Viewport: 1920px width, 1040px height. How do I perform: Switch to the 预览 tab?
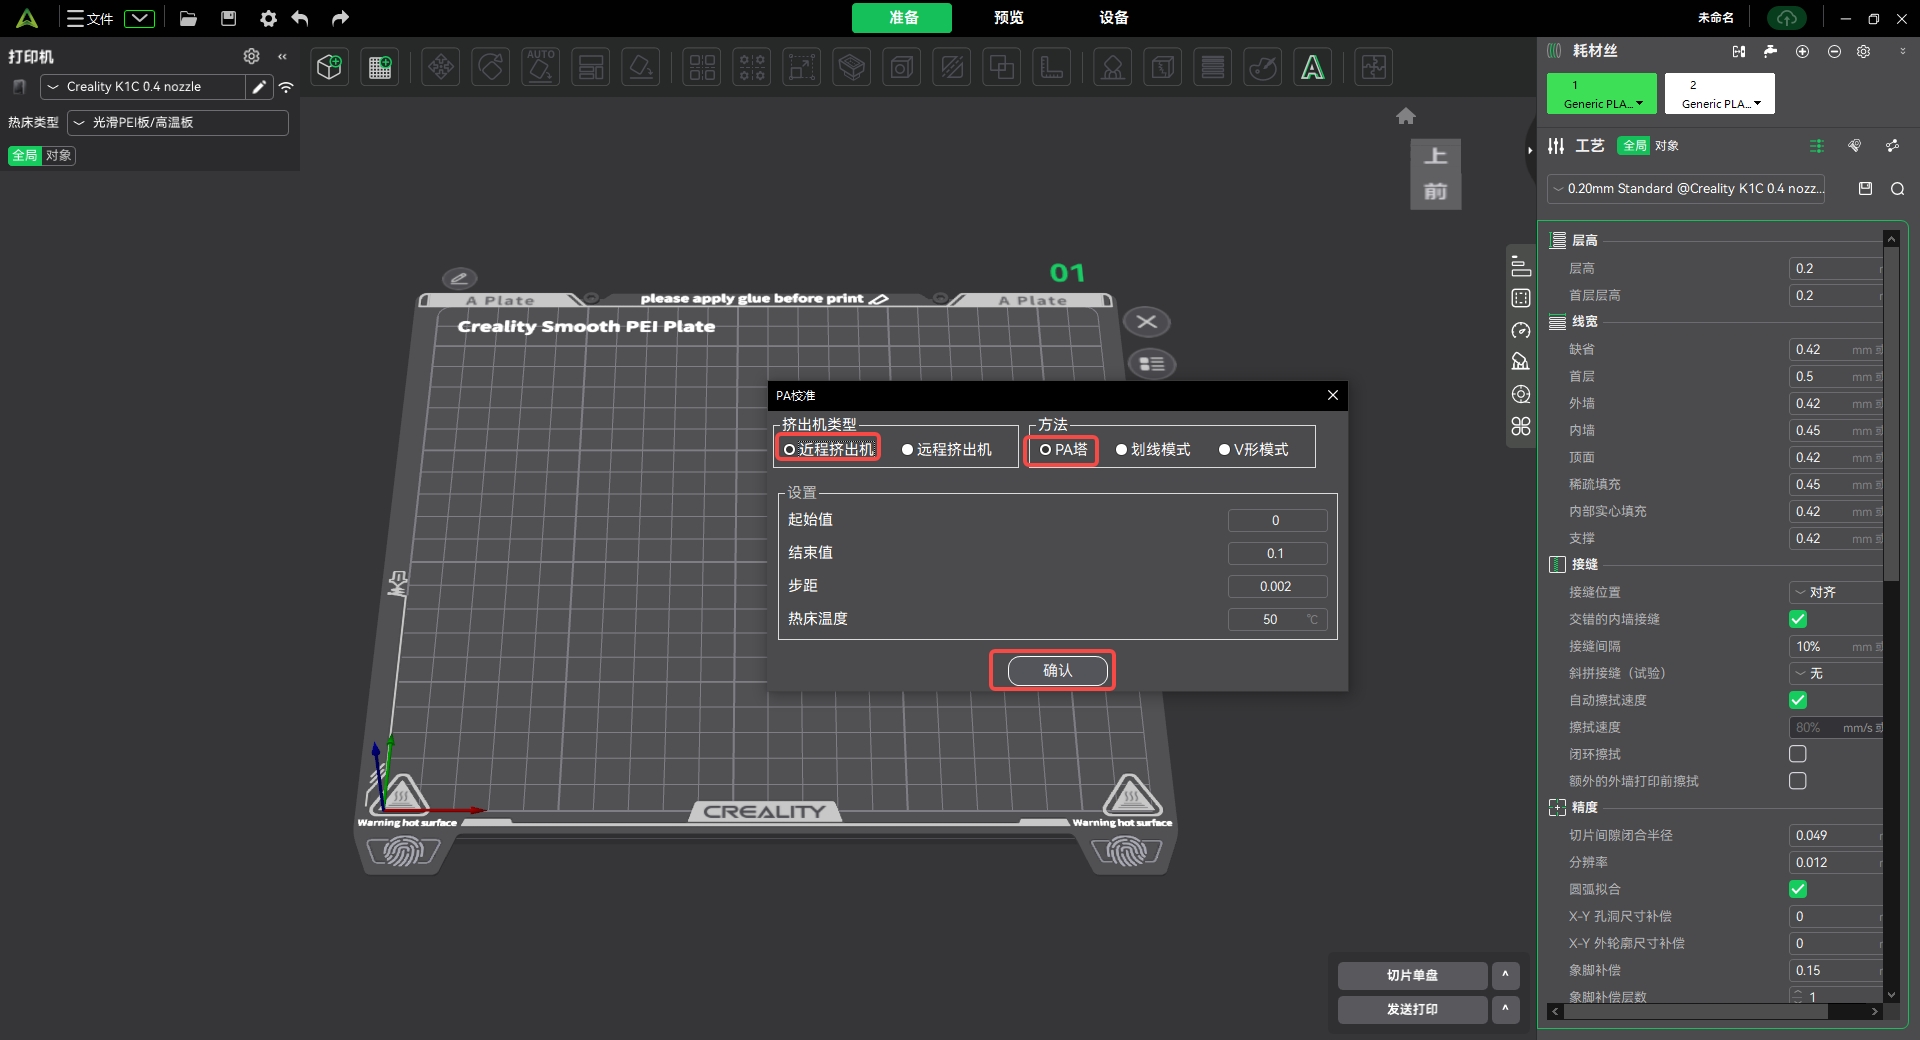click(x=1008, y=18)
